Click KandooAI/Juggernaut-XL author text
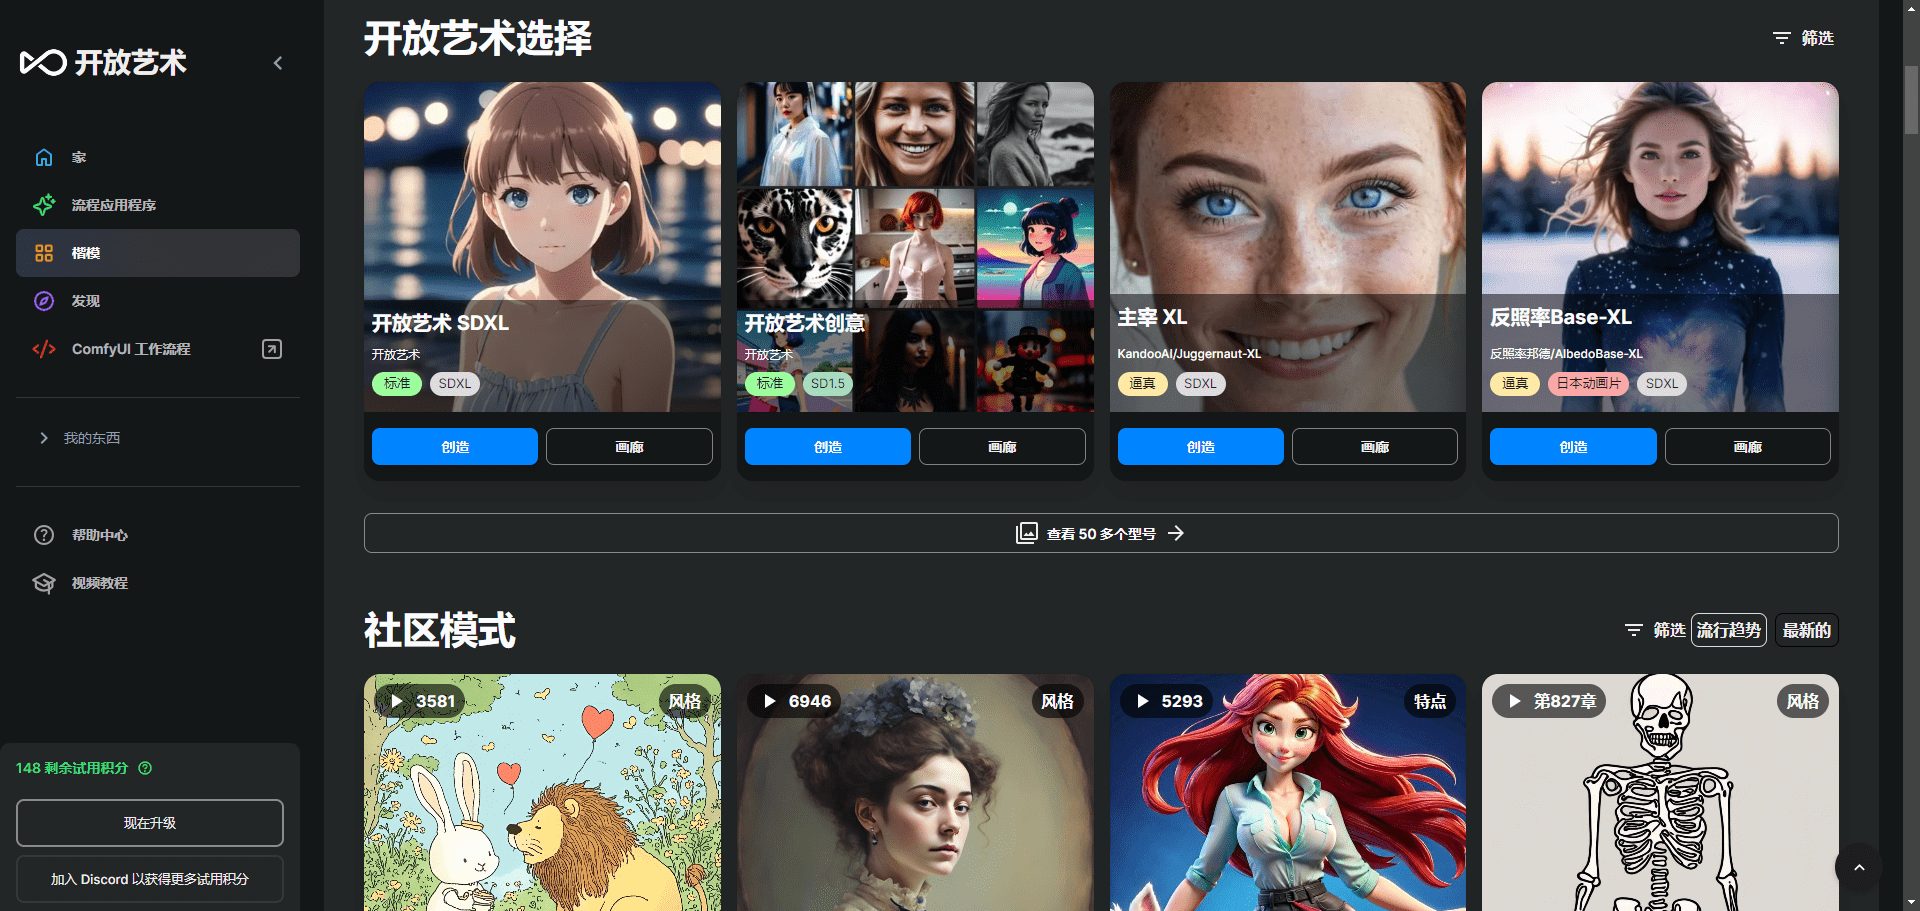The height and width of the screenshot is (911, 1920). point(1189,354)
